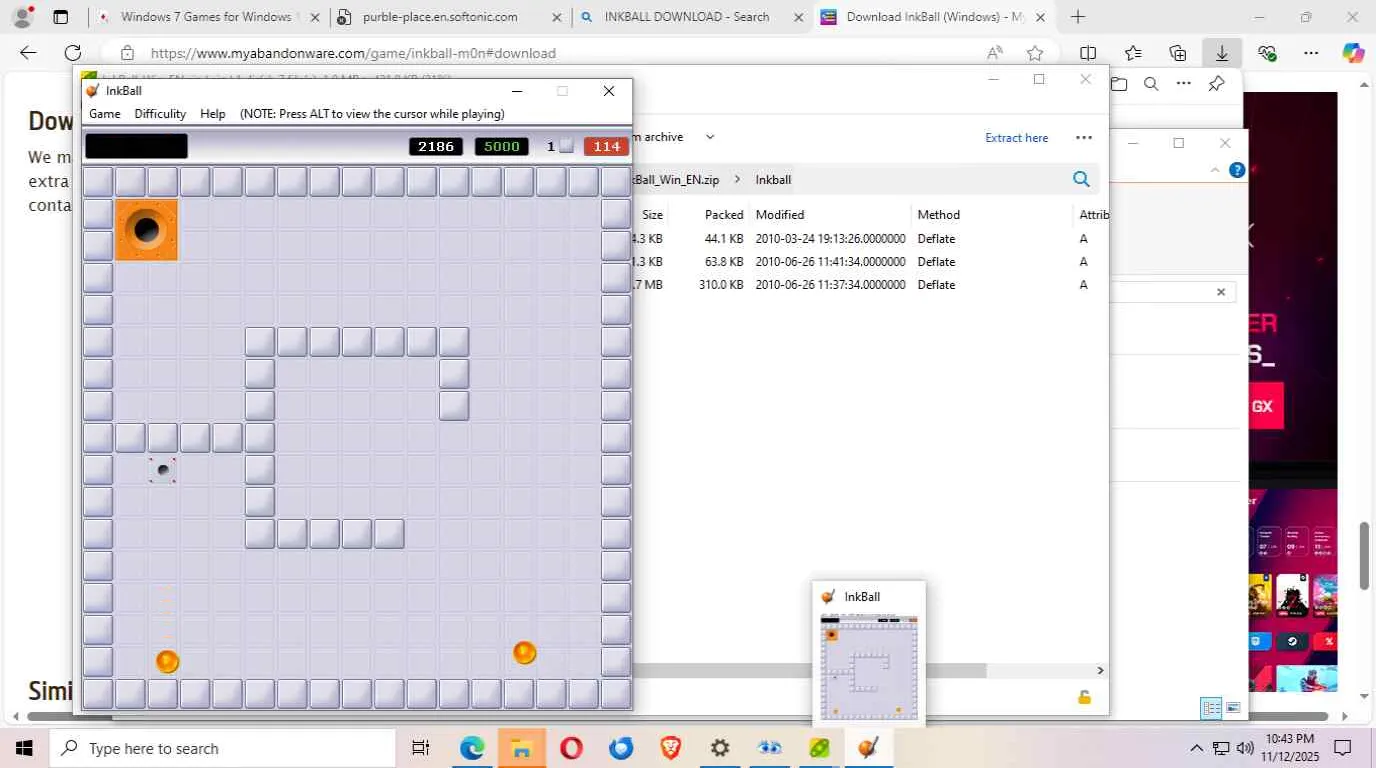
Task: Close the Download InkBall browser tab
Action: pyautogui.click(x=1040, y=17)
